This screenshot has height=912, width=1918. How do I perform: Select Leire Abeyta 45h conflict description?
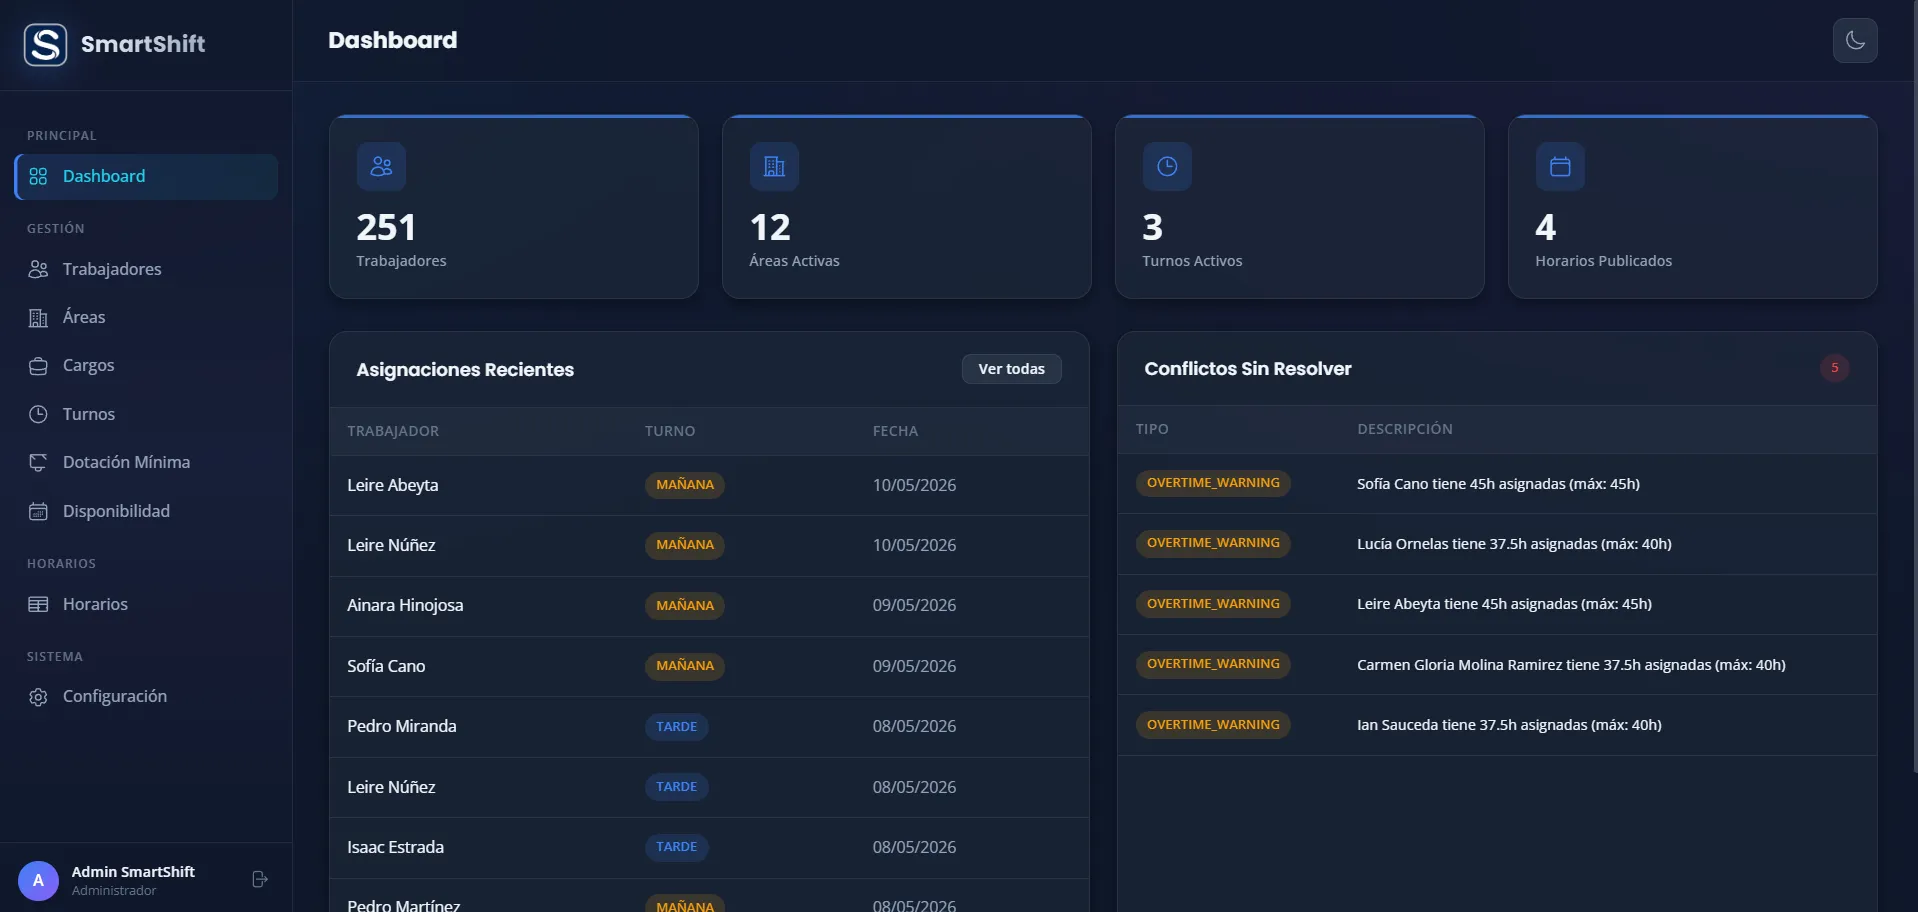pyautogui.click(x=1504, y=604)
